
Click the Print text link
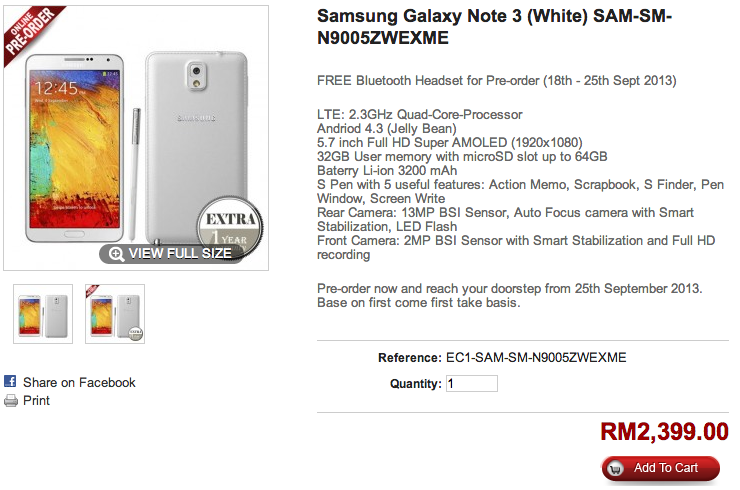[36, 400]
